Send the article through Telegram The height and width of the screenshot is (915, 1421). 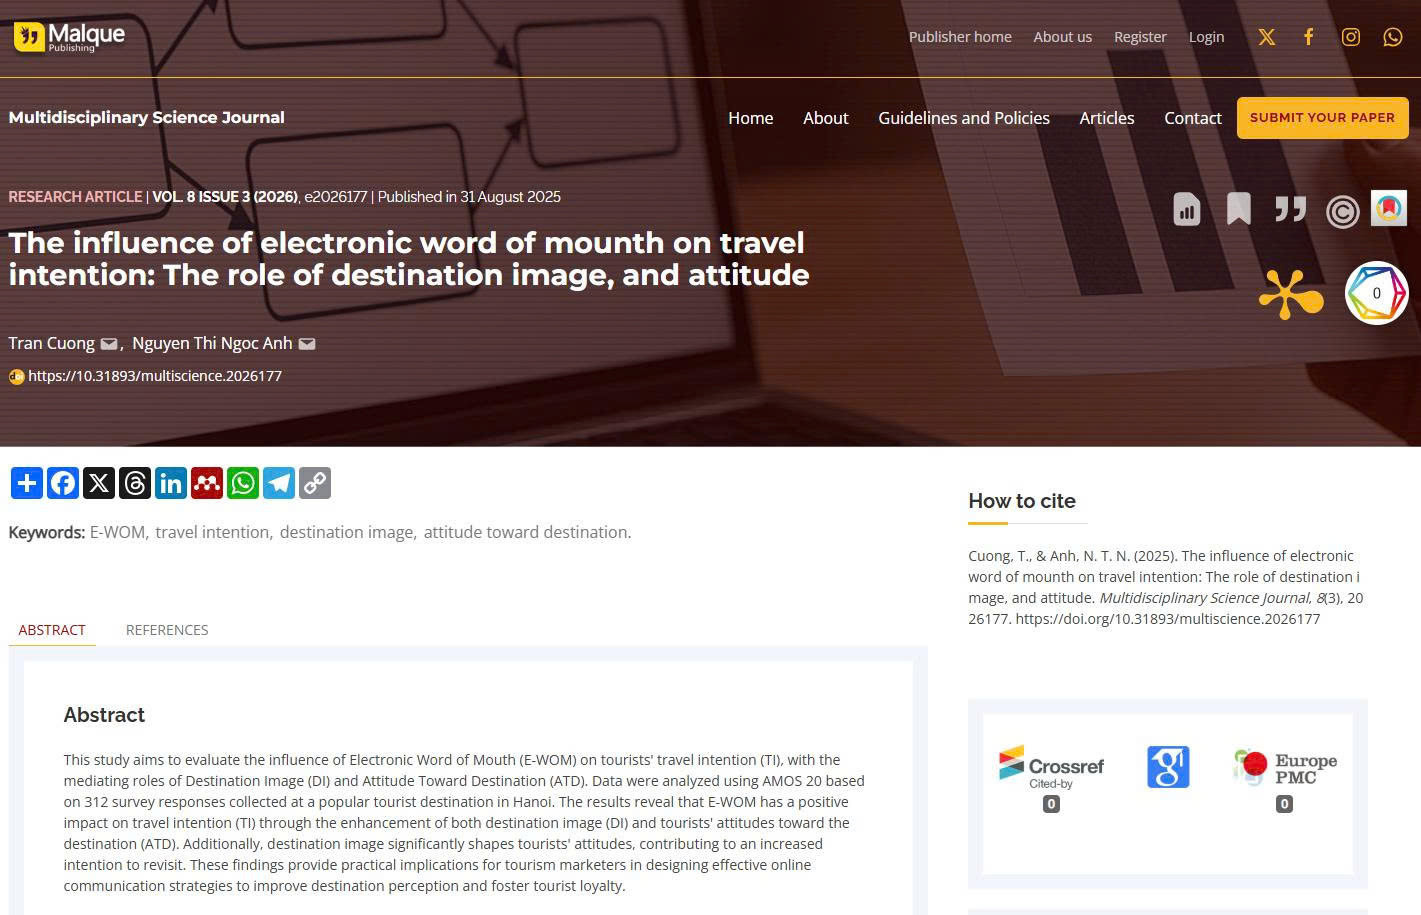278,483
